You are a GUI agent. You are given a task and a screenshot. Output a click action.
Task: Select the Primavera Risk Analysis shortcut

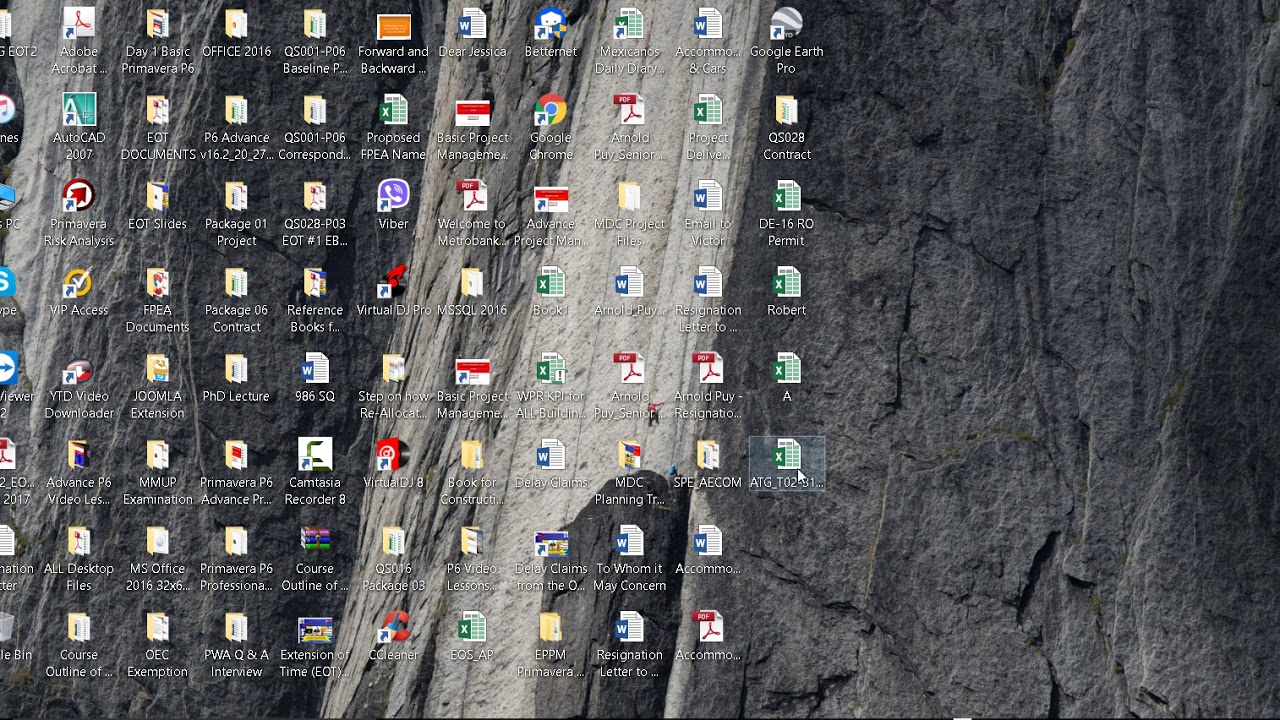coord(79,196)
